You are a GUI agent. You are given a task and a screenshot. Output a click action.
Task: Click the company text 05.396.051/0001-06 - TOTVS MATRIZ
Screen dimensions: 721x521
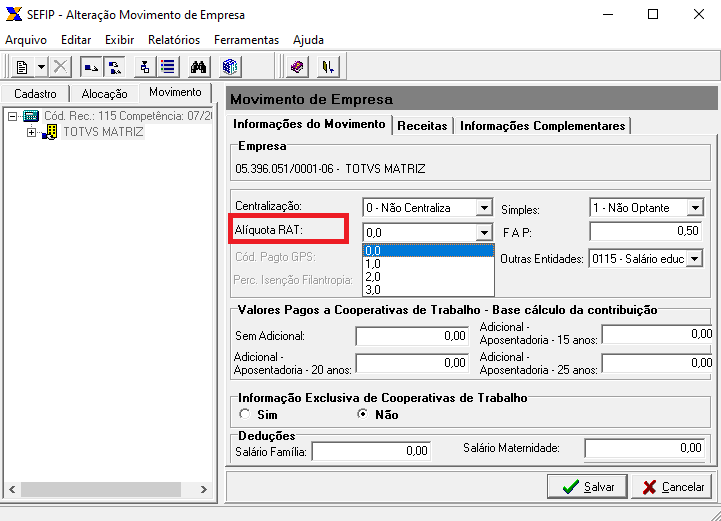[330, 169]
